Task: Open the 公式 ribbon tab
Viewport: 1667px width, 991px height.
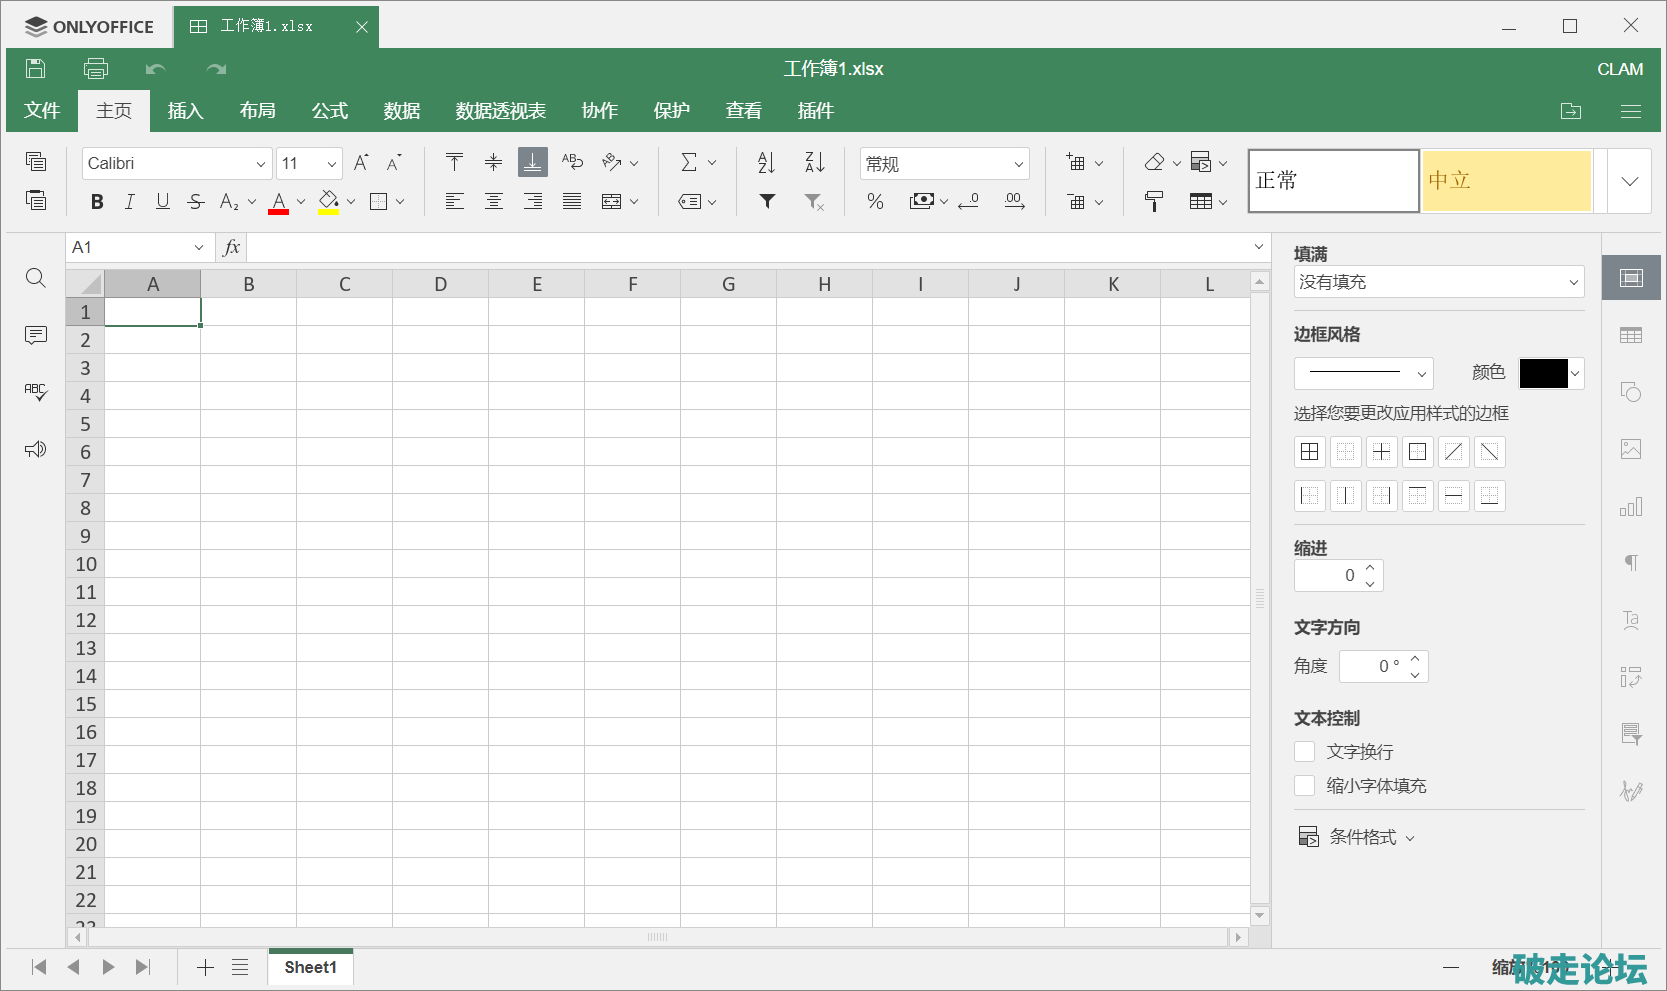Action: click(x=329, y=111)
